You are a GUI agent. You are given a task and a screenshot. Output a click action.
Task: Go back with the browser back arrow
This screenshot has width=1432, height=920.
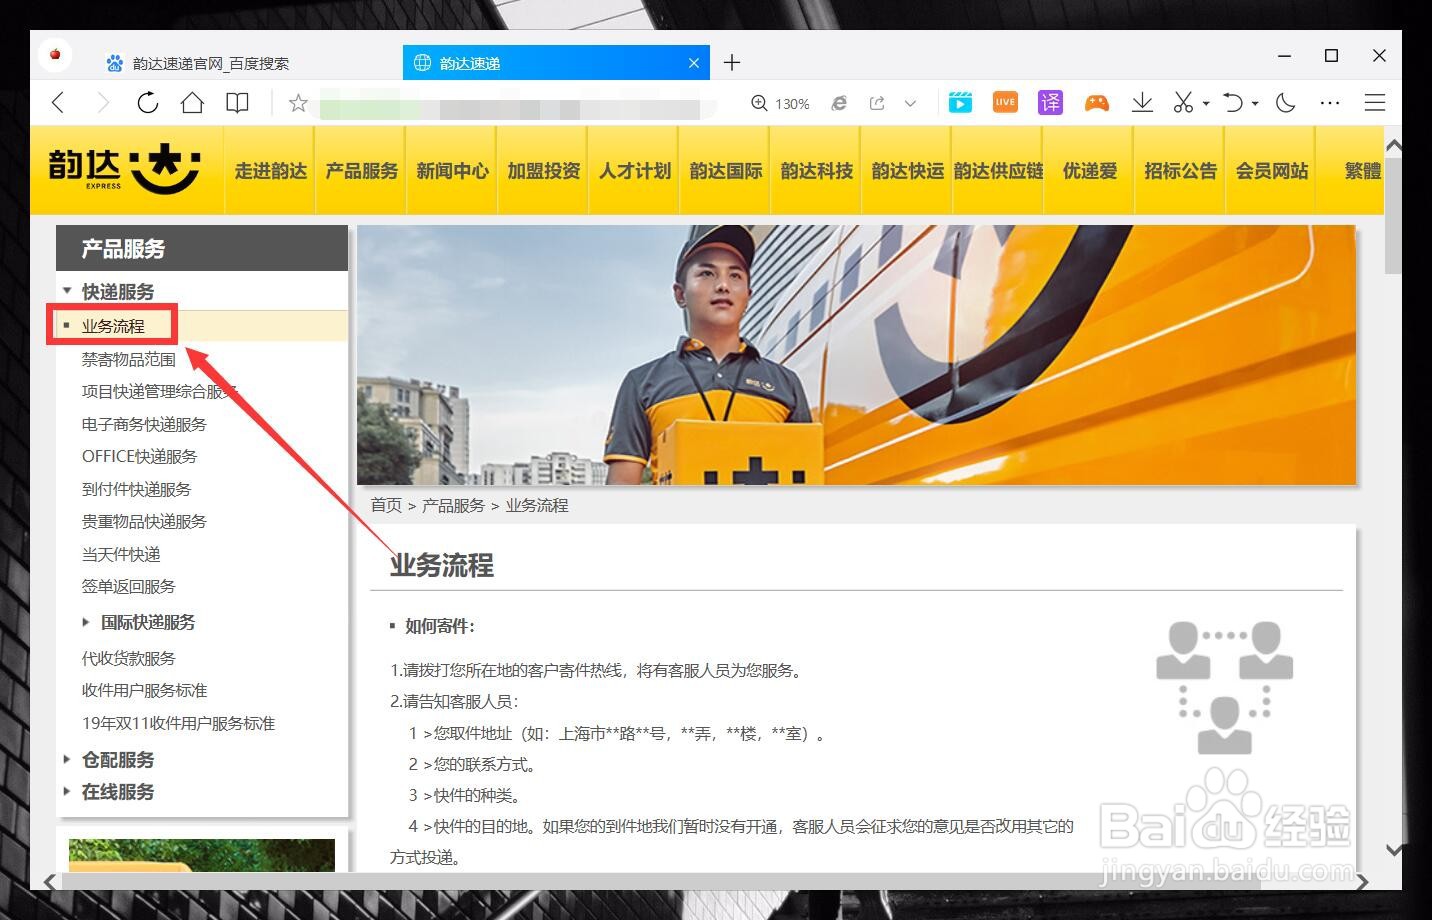pyautogui.click(x=58, y=103)
